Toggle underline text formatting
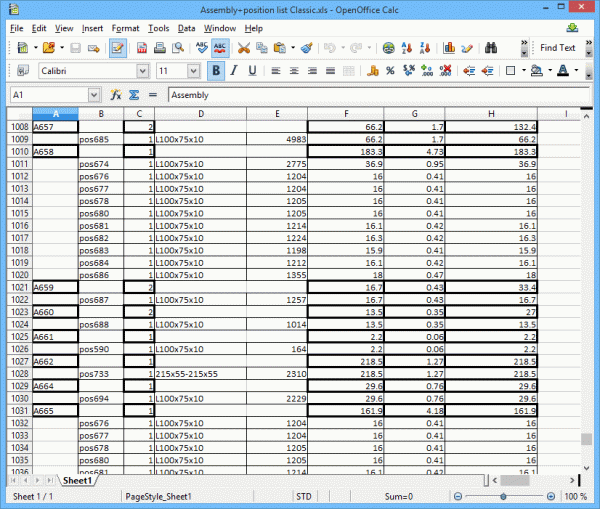Image resolution: width=600 pixels, height=509 pixels. [x=252, y=71]
